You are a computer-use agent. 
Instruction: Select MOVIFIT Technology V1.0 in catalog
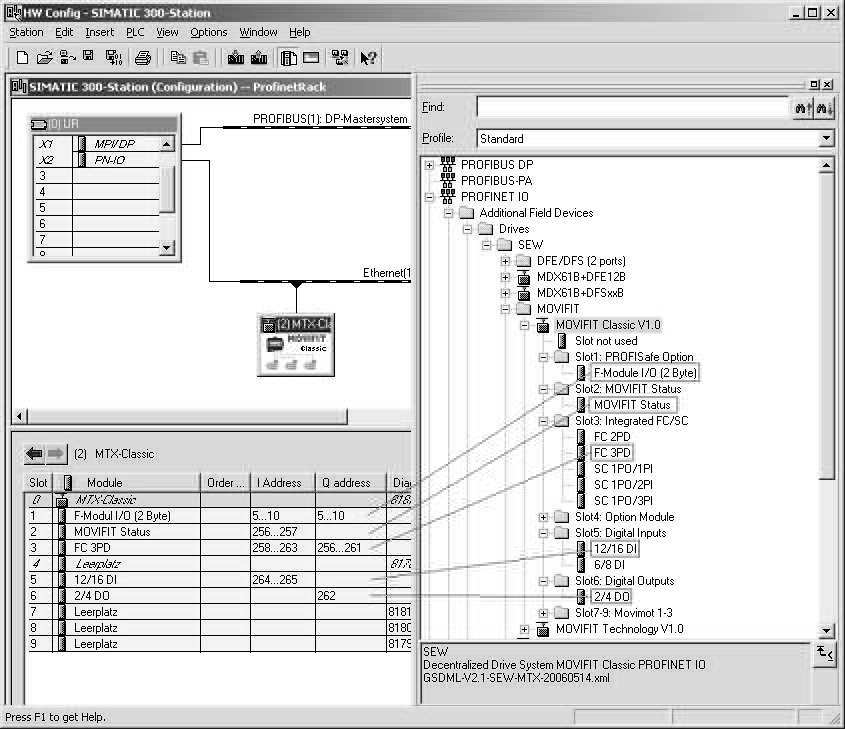619,629
